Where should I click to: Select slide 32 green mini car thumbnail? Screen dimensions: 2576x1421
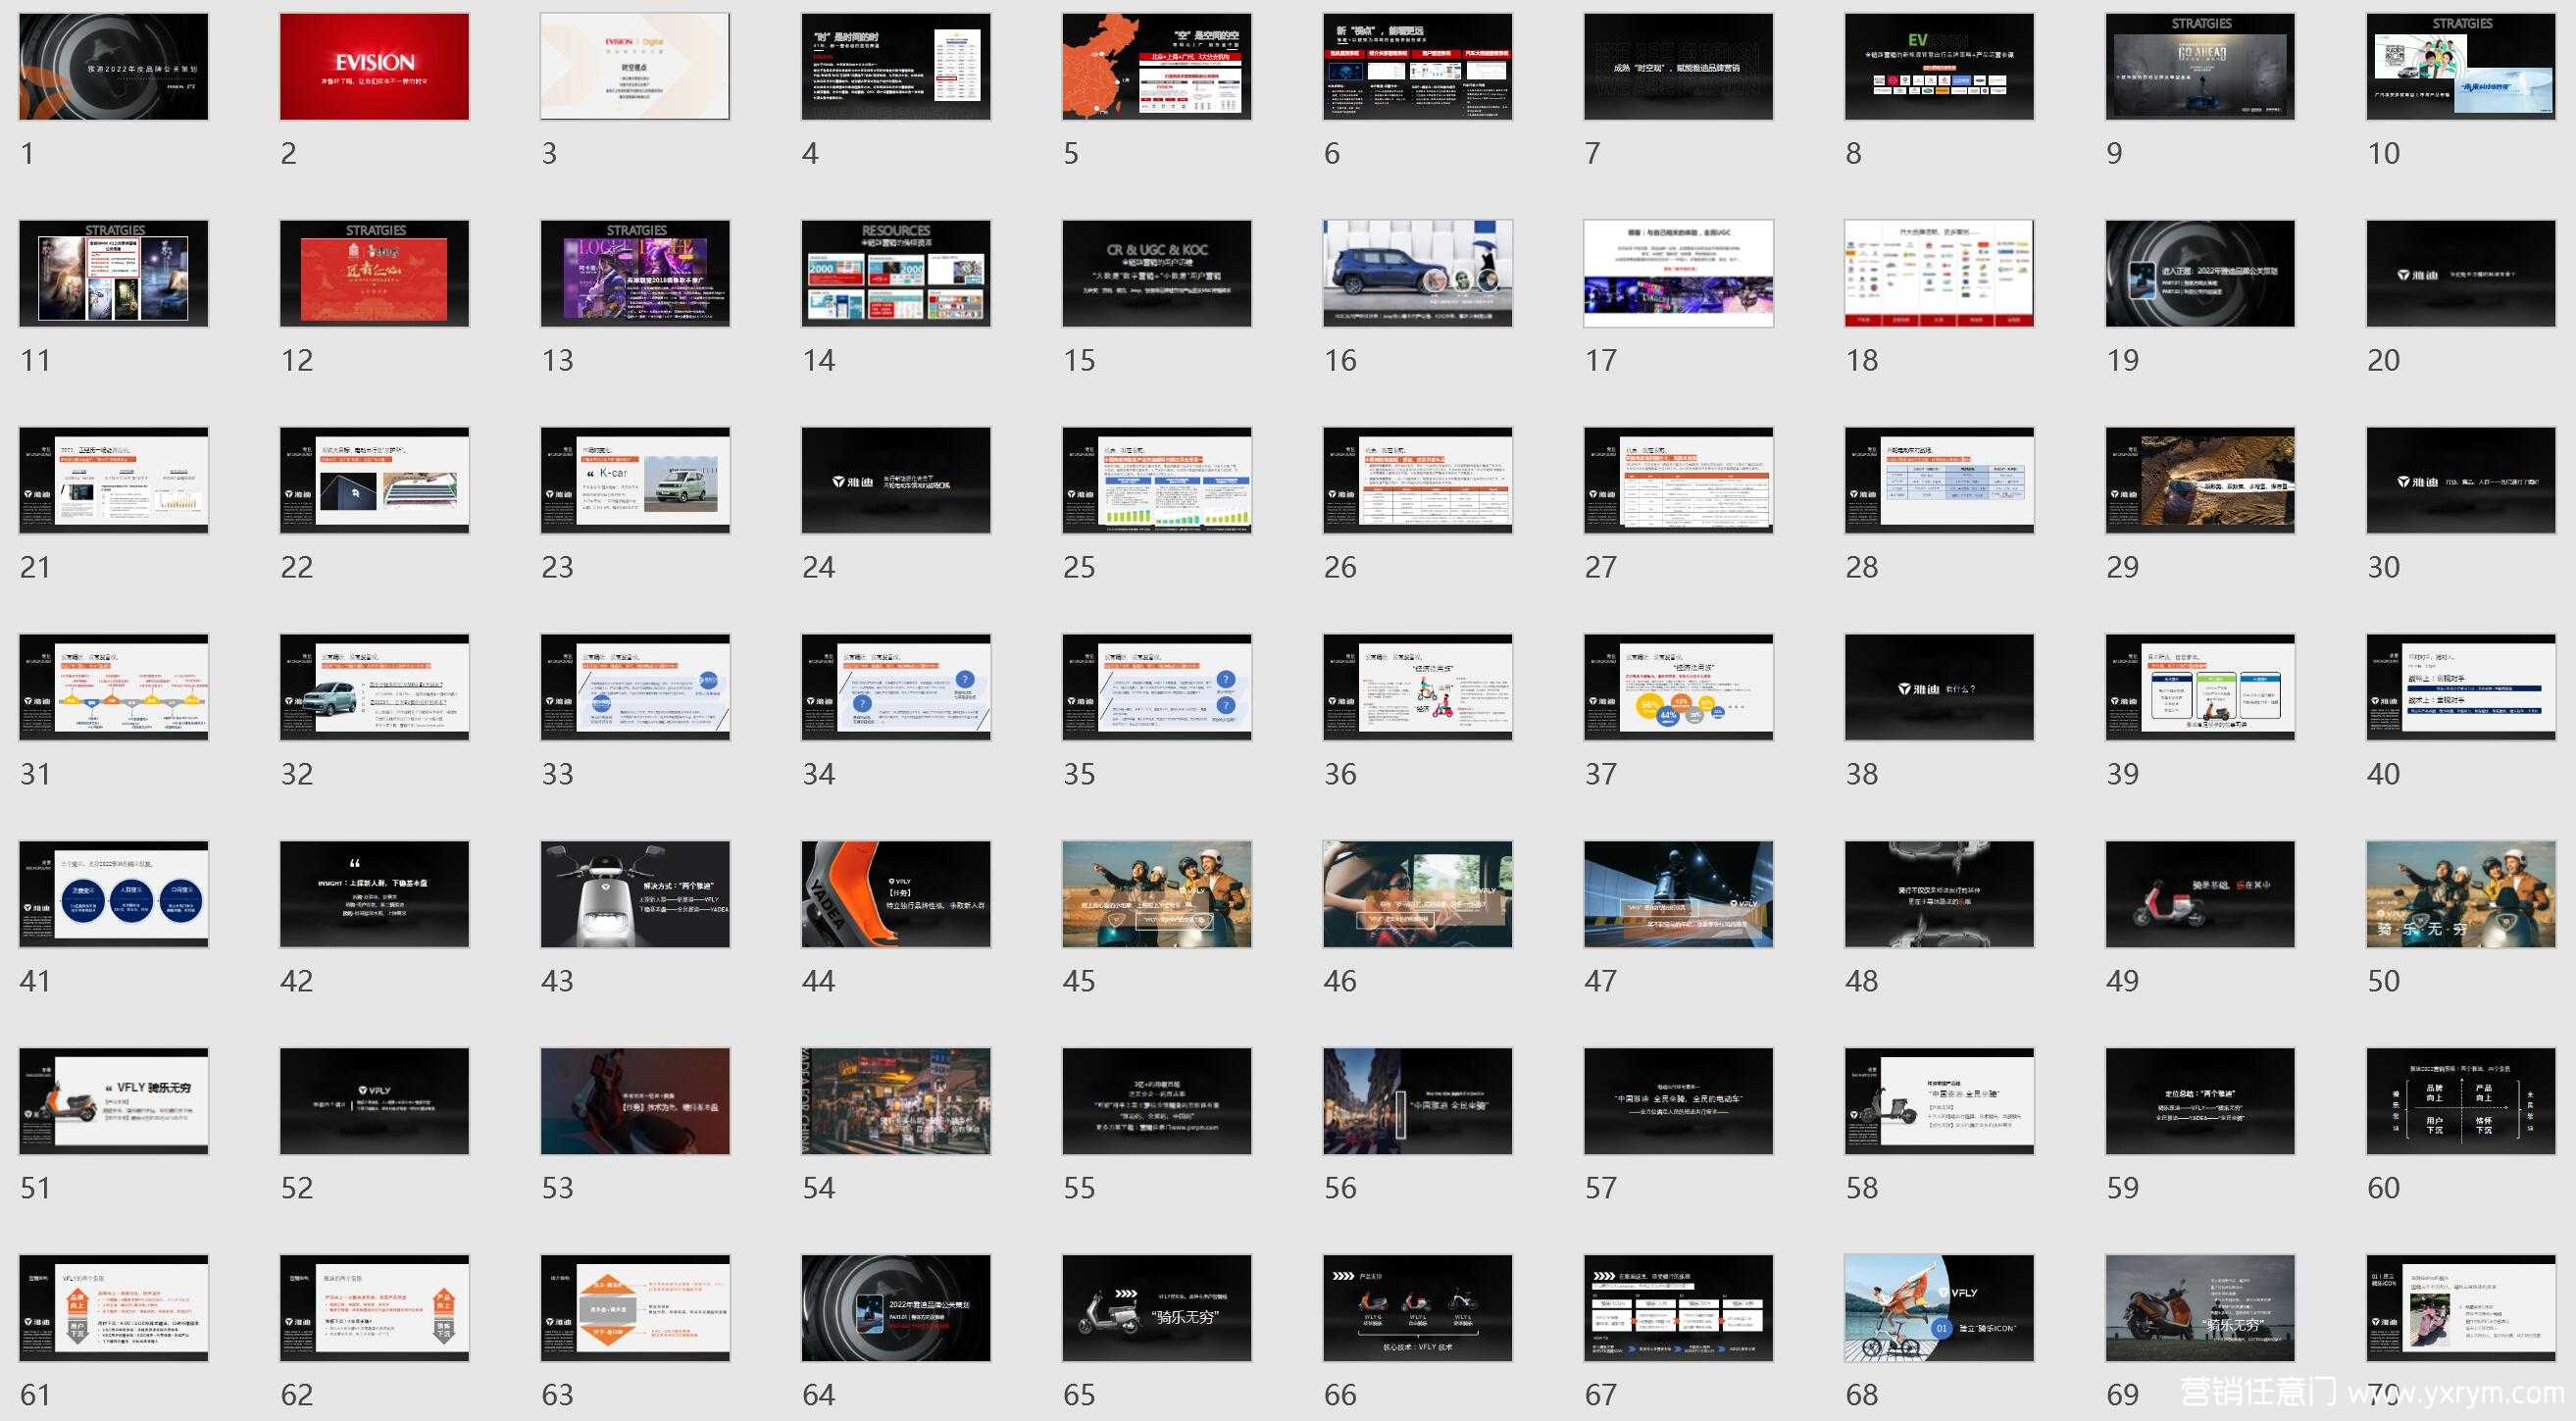click(375, 688)
